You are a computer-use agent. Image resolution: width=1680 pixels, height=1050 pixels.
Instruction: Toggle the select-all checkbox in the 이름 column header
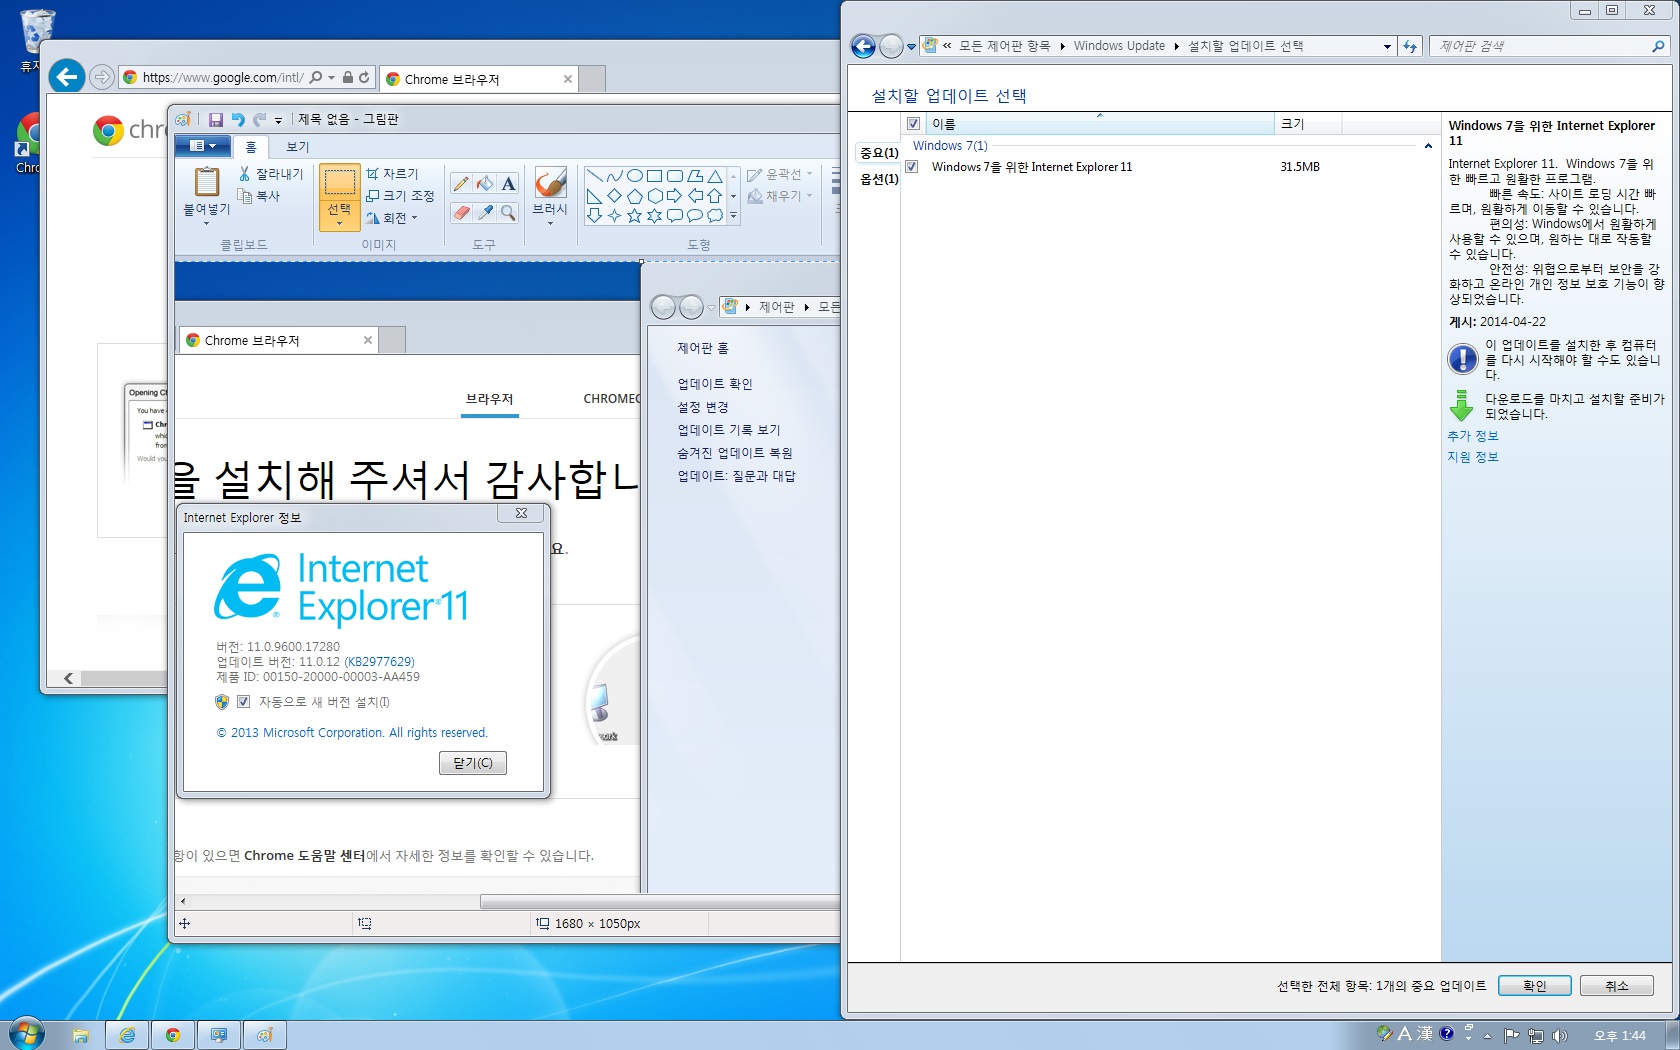913,124
